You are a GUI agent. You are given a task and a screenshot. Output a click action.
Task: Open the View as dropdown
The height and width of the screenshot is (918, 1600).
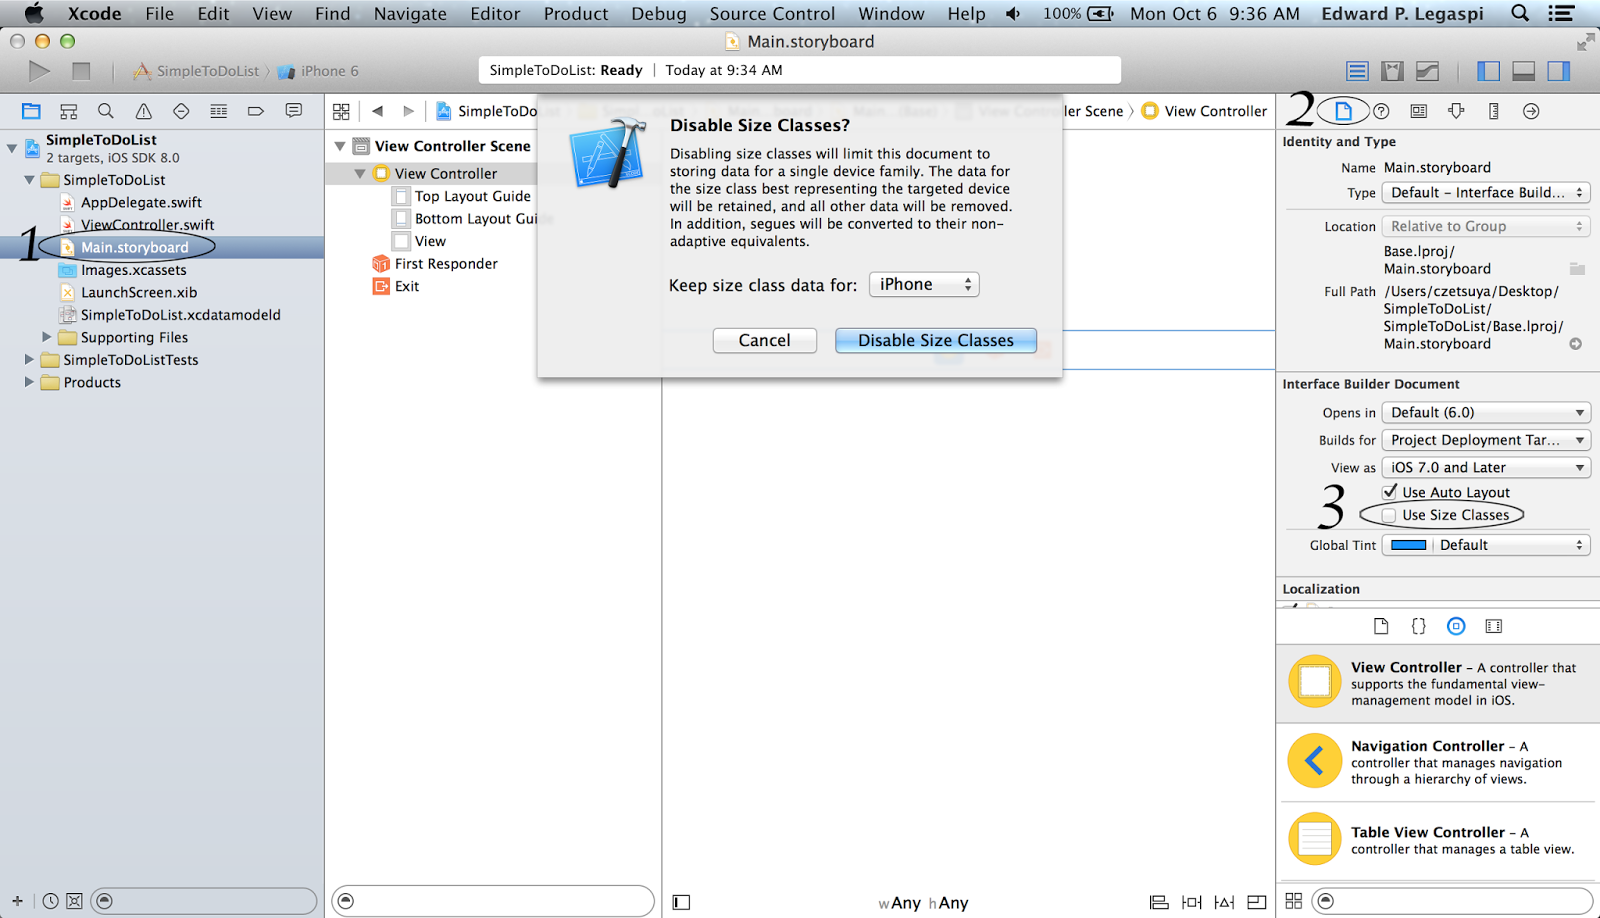pyautogui.click(x=1486, y=467)
